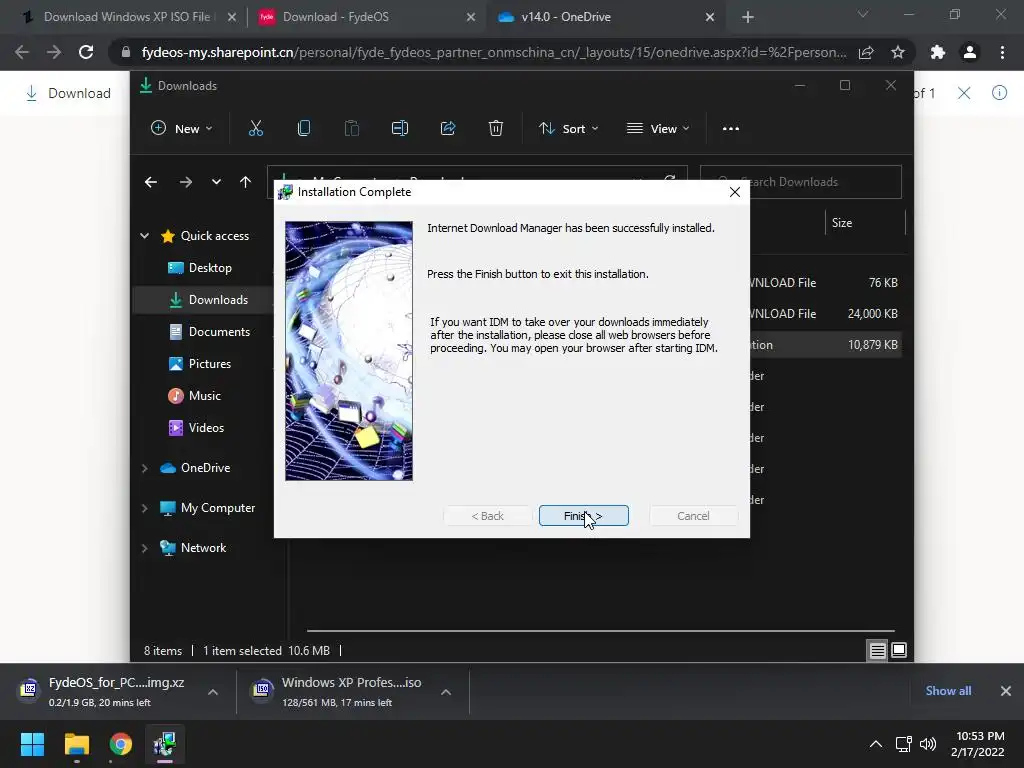Go back in Explorer navigation
The image size is (1024, 768).
[x=151, y=182]
